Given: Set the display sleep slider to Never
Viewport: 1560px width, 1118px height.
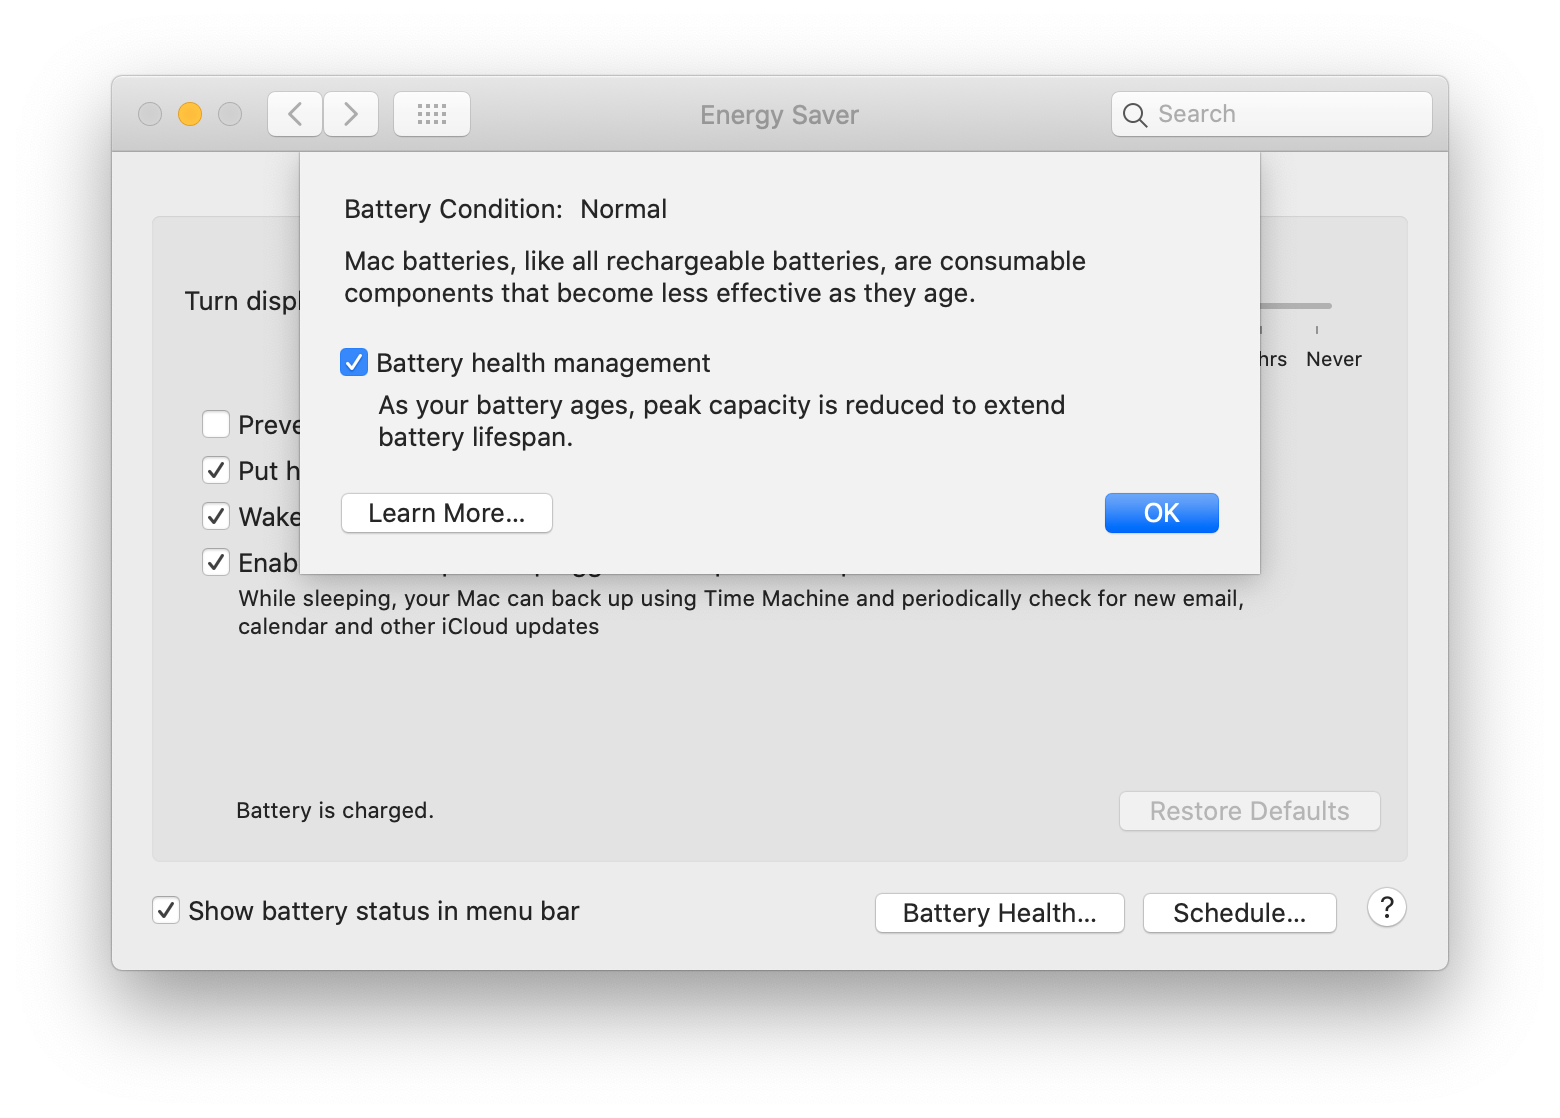Looking at the screenshot, I should coord(1317,306).
